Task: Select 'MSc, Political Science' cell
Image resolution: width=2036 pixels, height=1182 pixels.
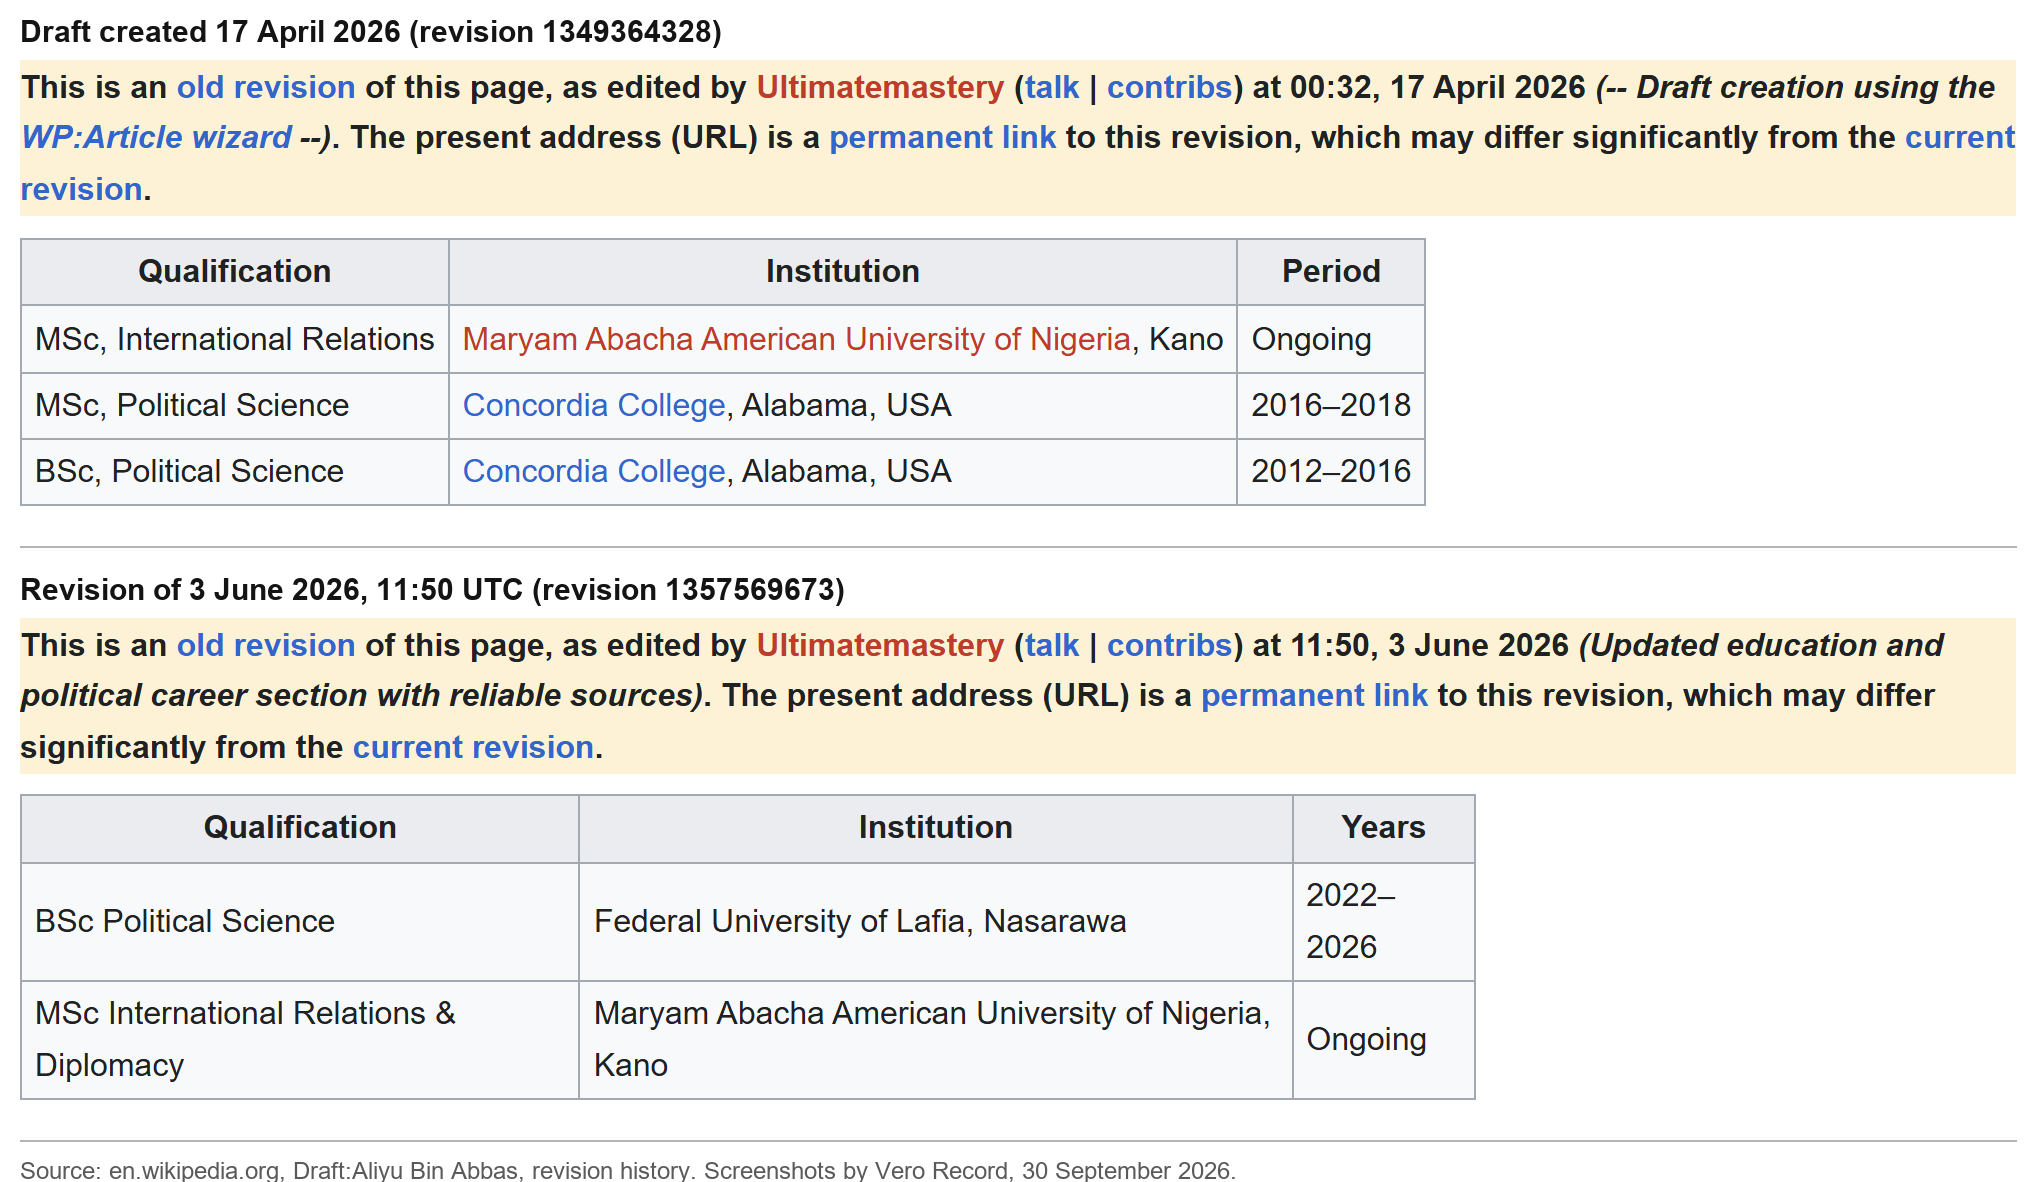Action: [x=235, y=406]
